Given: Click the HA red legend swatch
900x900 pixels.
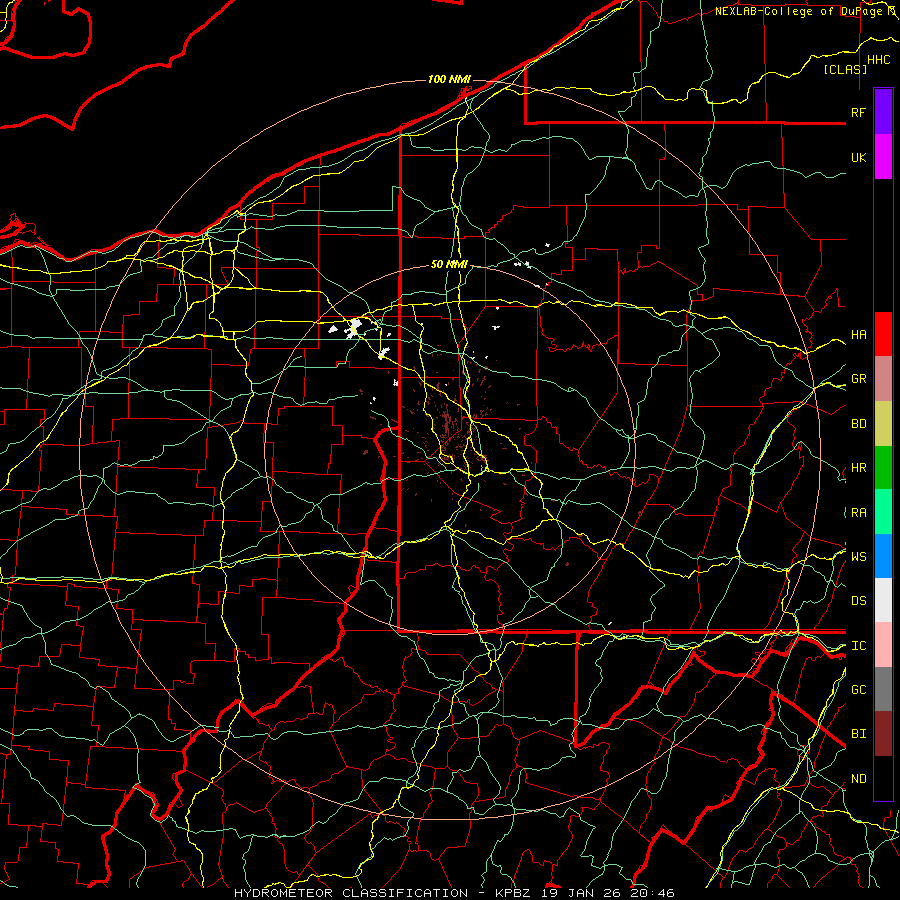Looking at the screenshot, I should [x=883, y=334].
